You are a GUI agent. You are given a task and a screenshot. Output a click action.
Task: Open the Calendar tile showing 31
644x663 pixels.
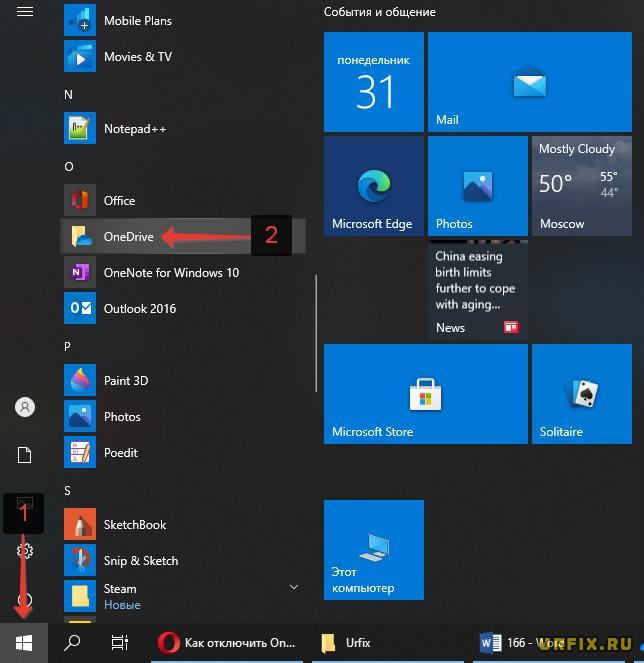tap(374, 82)
